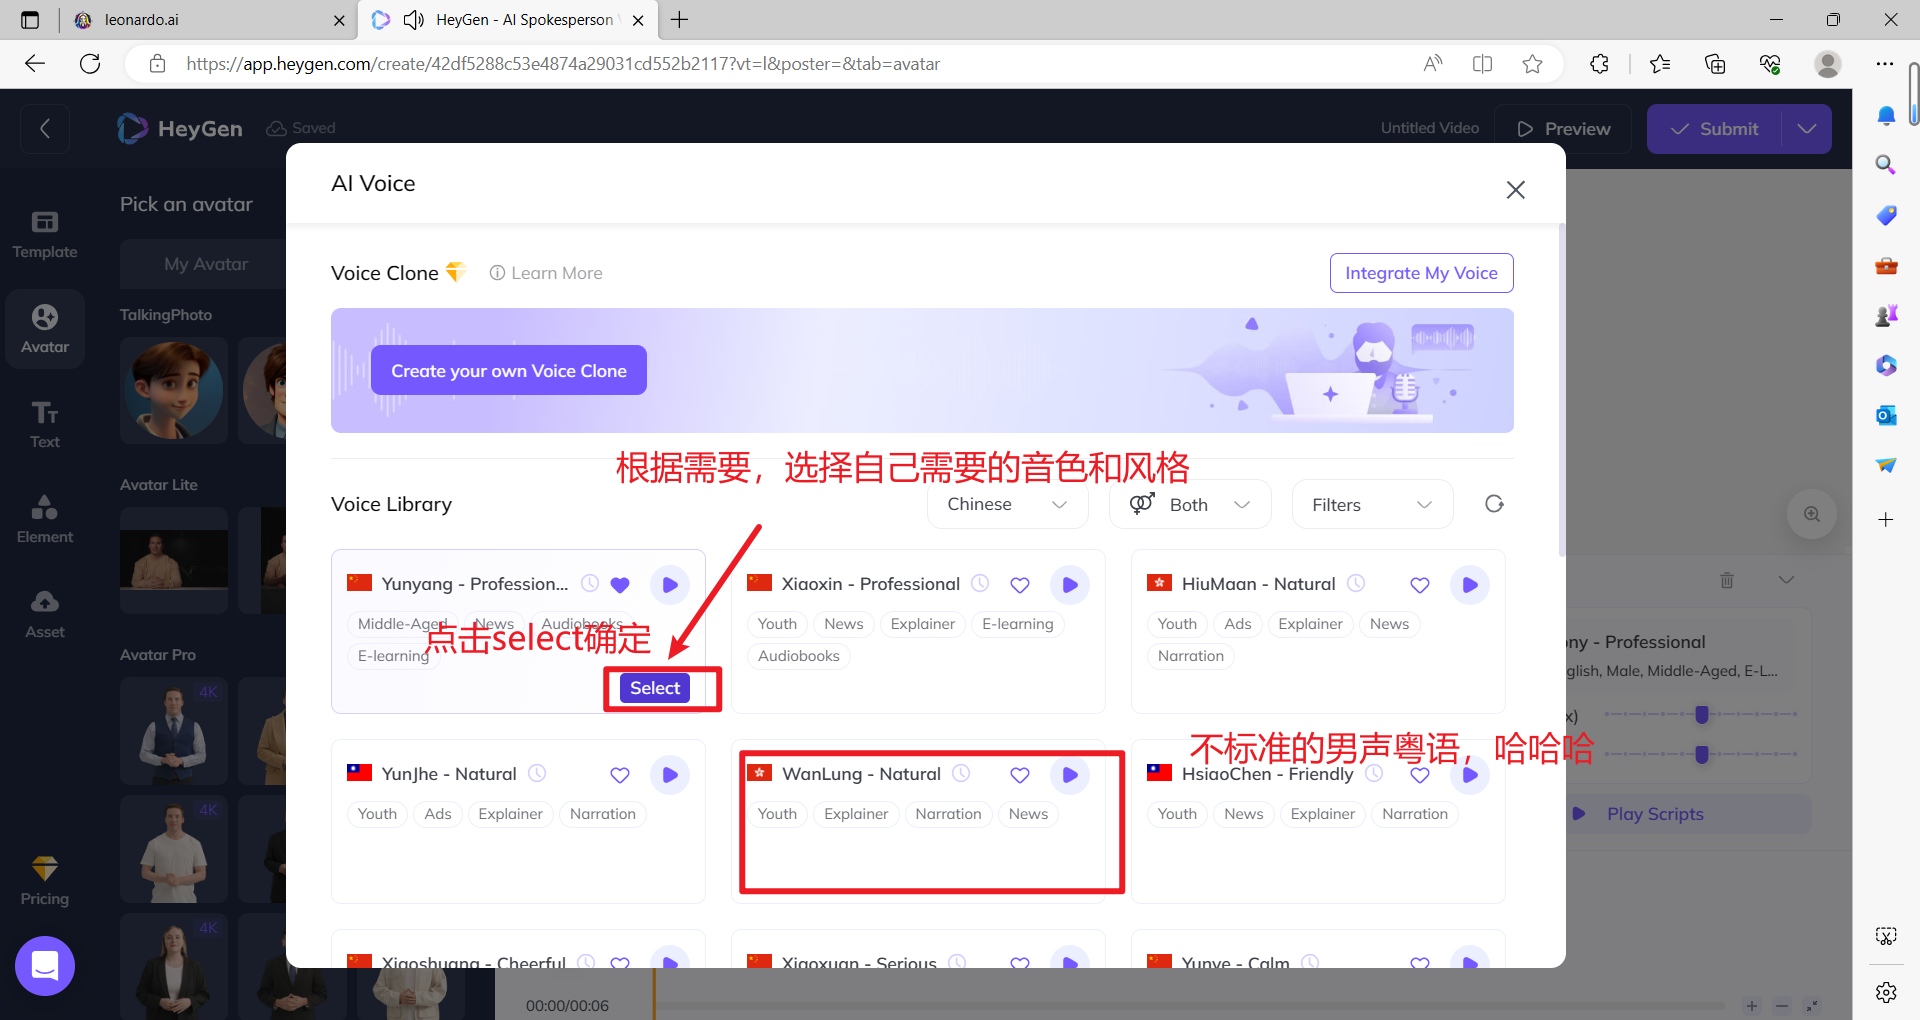1920x1020 pixels.
Task: Select the cartoon boy TalkingPhoto avatar
Action: point(174,390)
